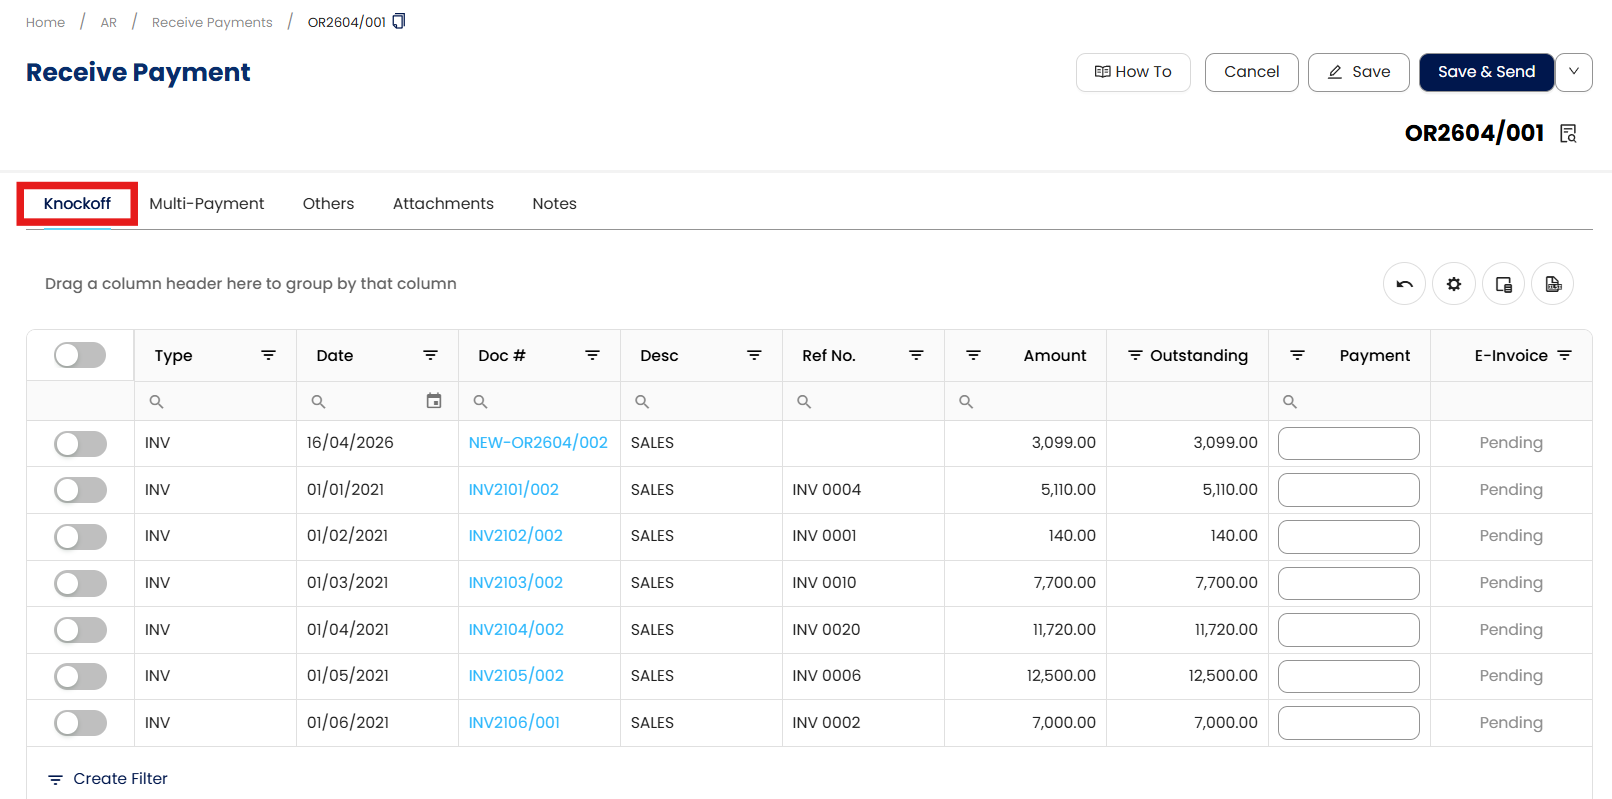The height and width of the screenshot is (799, 1612).
Task: Switch to the Multi-Payment tab
Action: point(206,204)
